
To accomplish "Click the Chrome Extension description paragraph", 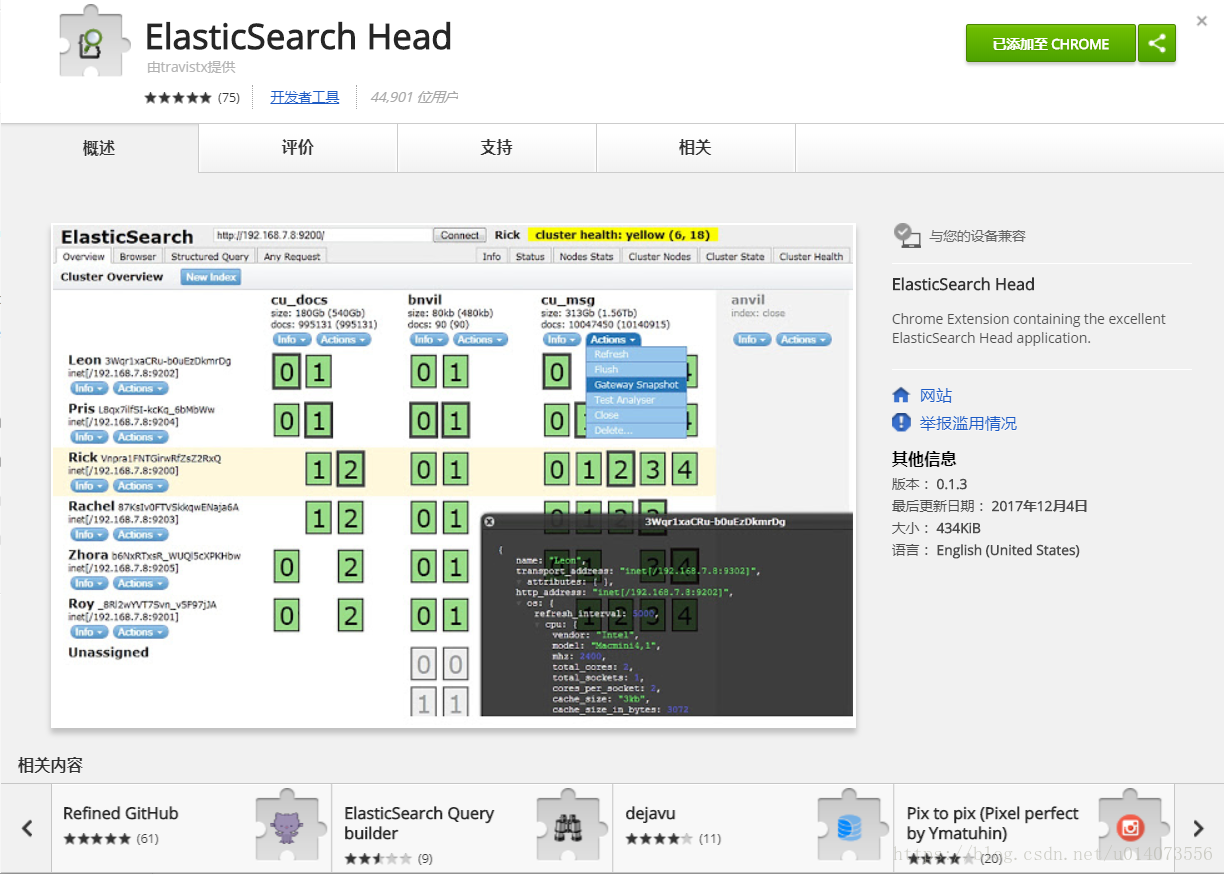I will (x=1029, y=328).
